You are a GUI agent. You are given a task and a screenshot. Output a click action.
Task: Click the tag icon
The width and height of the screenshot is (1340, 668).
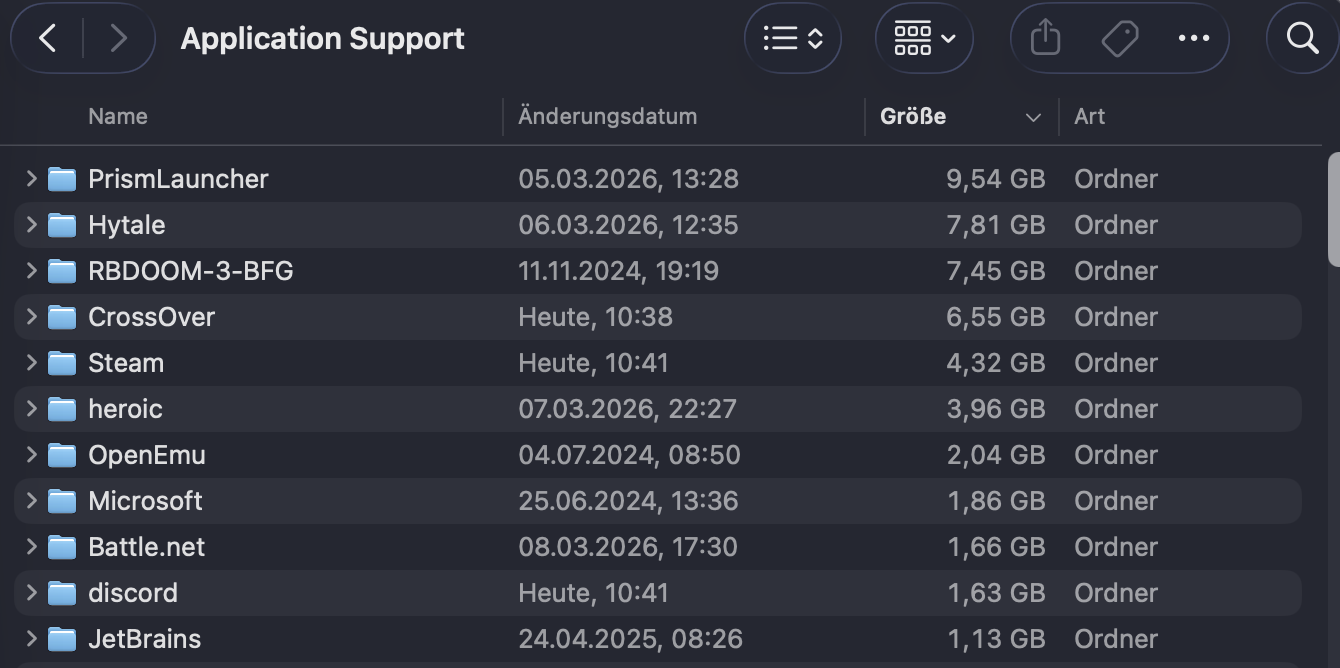(1119, 39)
